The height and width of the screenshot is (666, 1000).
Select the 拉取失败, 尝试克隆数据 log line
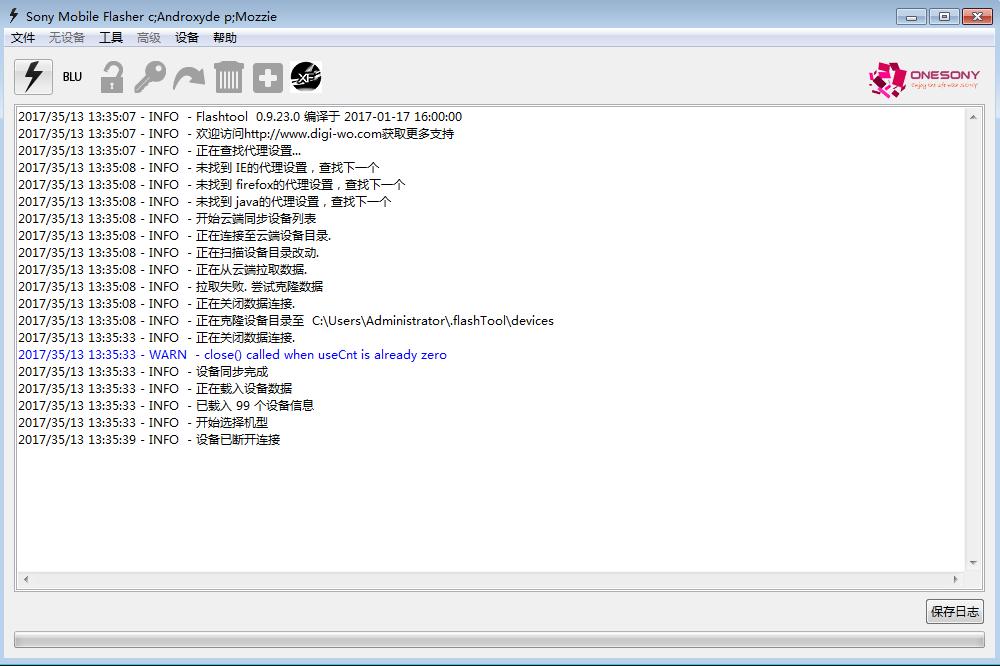[x=170, y=286]
